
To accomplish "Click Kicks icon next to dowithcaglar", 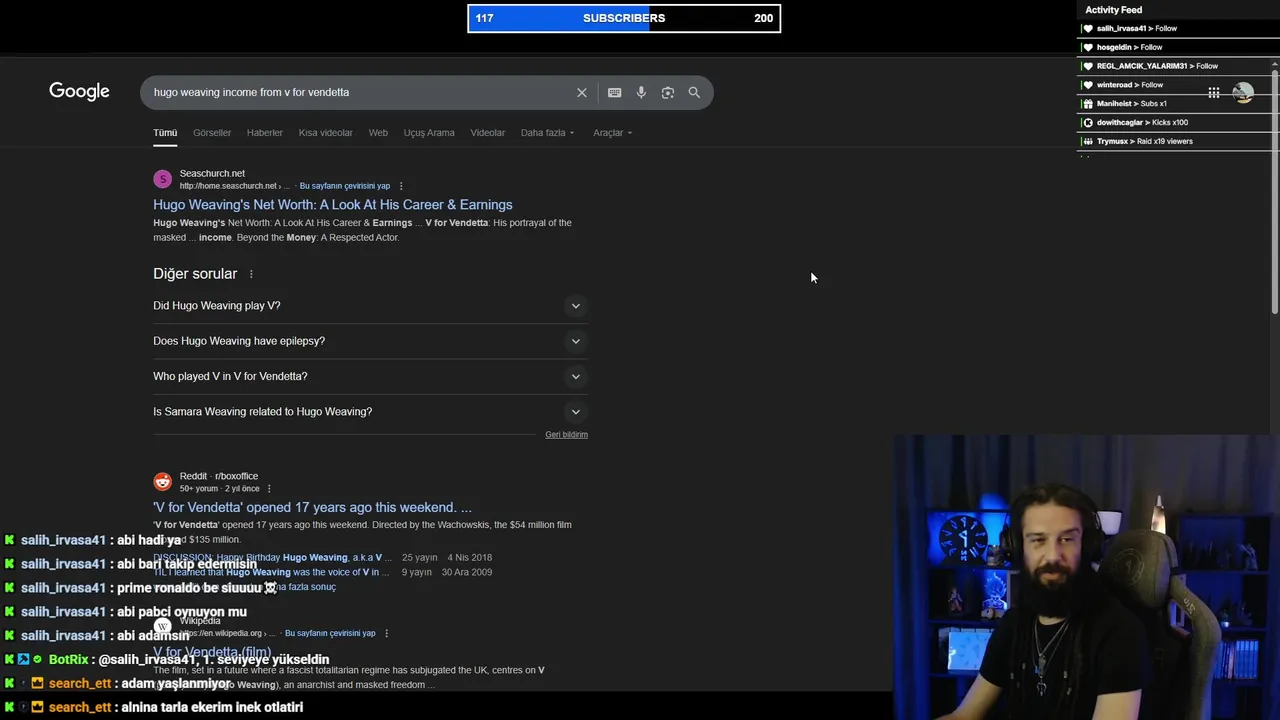I will [1088, 123].
